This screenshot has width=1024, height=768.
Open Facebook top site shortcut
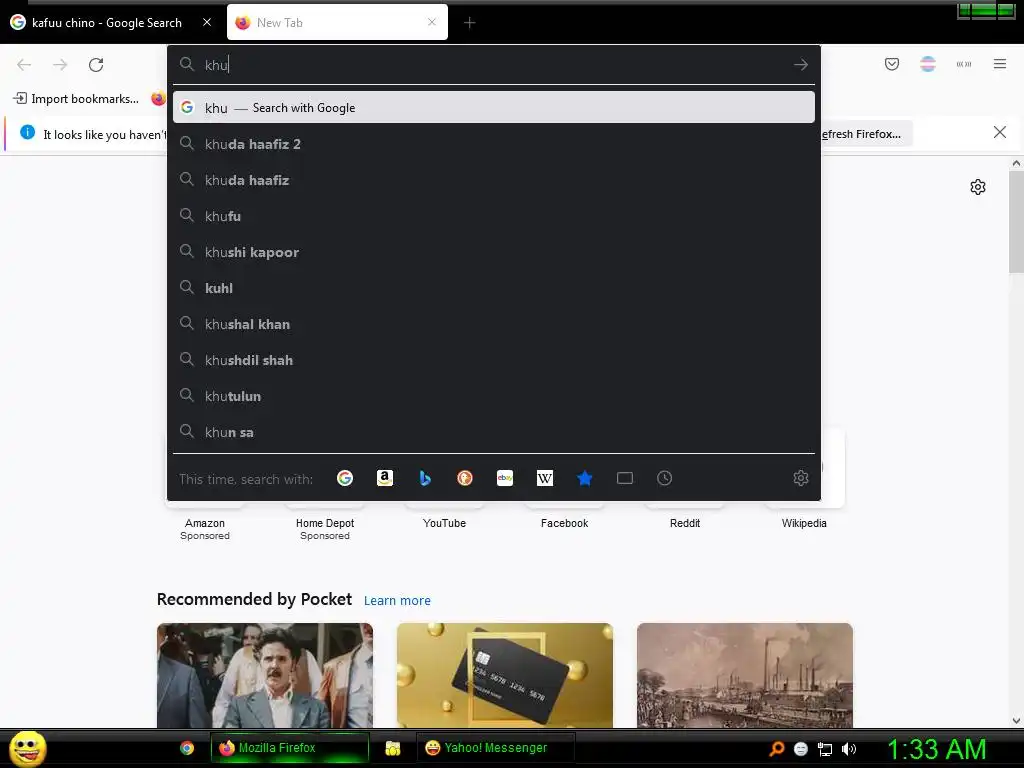(x=564, y=523)
